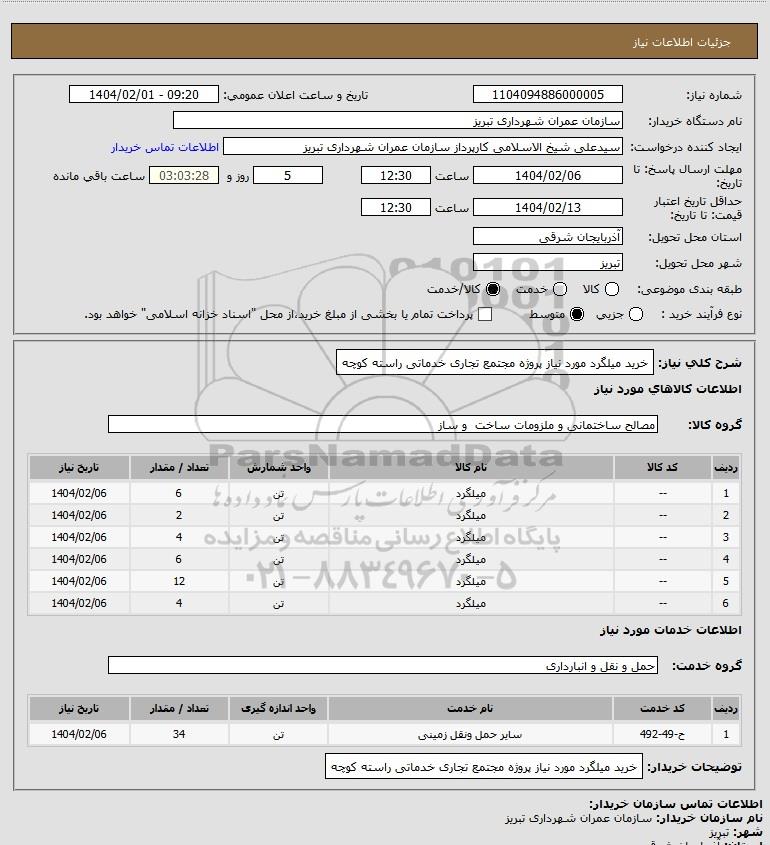Screen dimensions: 770x845
Task: Click the شرح کلی نیاز description field
Action: click(495, 362)
